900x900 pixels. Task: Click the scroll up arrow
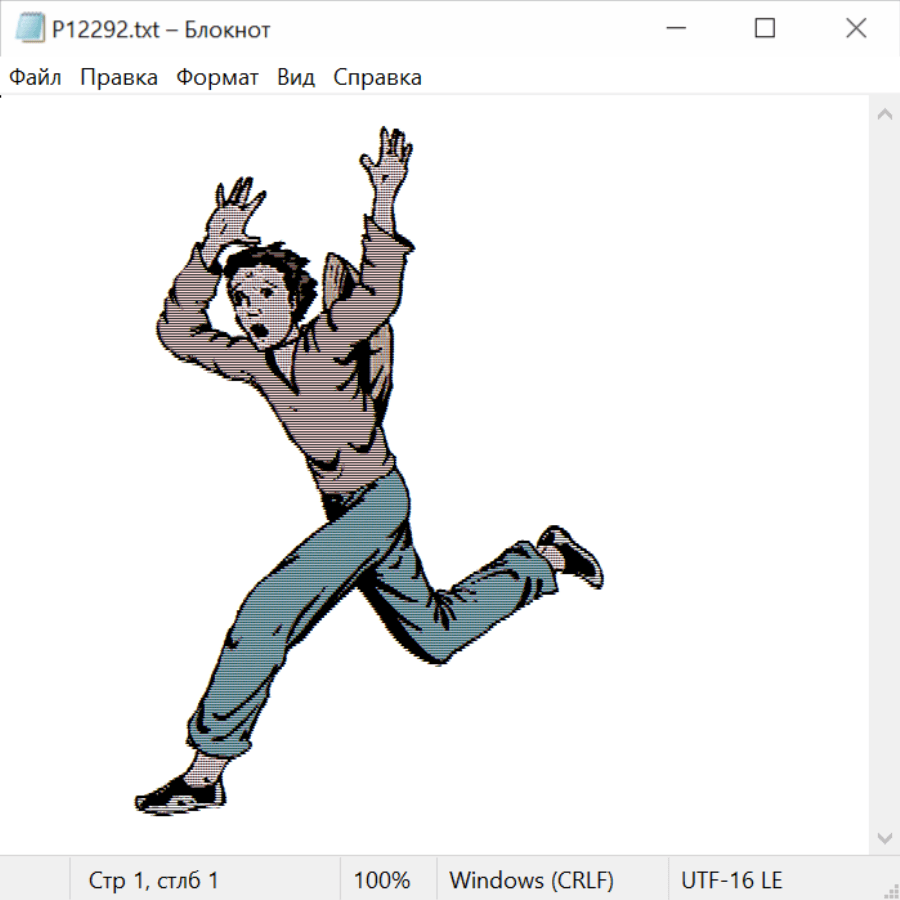[884, 114]
